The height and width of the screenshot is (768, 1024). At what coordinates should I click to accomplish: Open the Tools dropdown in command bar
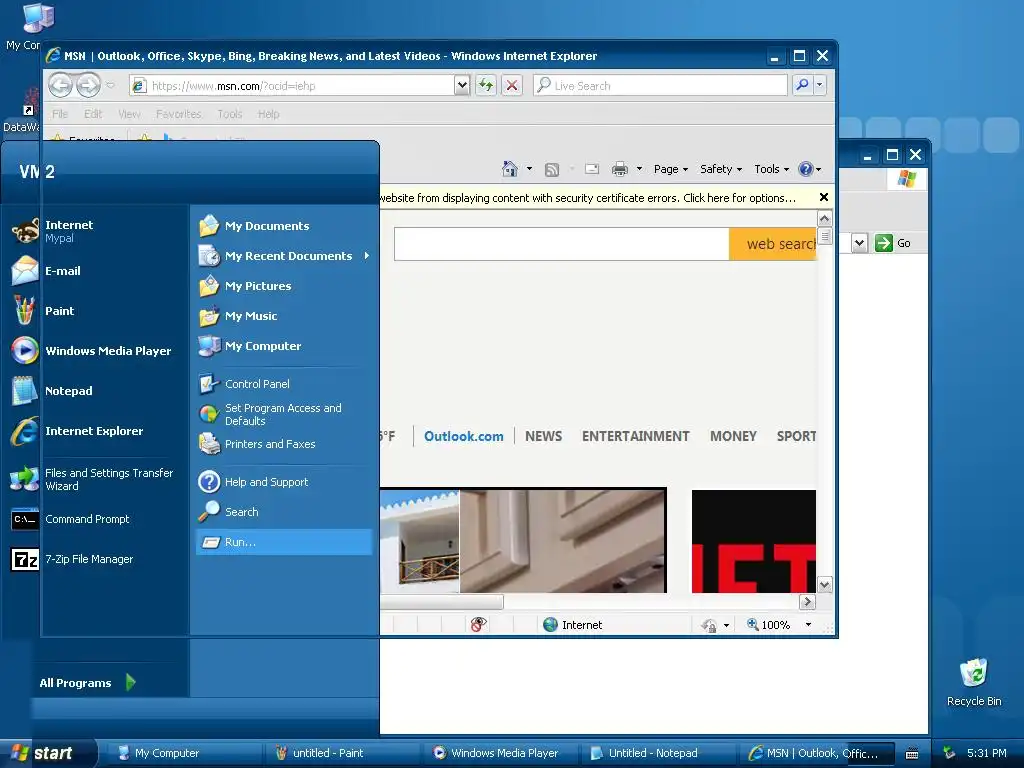(x=771, y=169)
